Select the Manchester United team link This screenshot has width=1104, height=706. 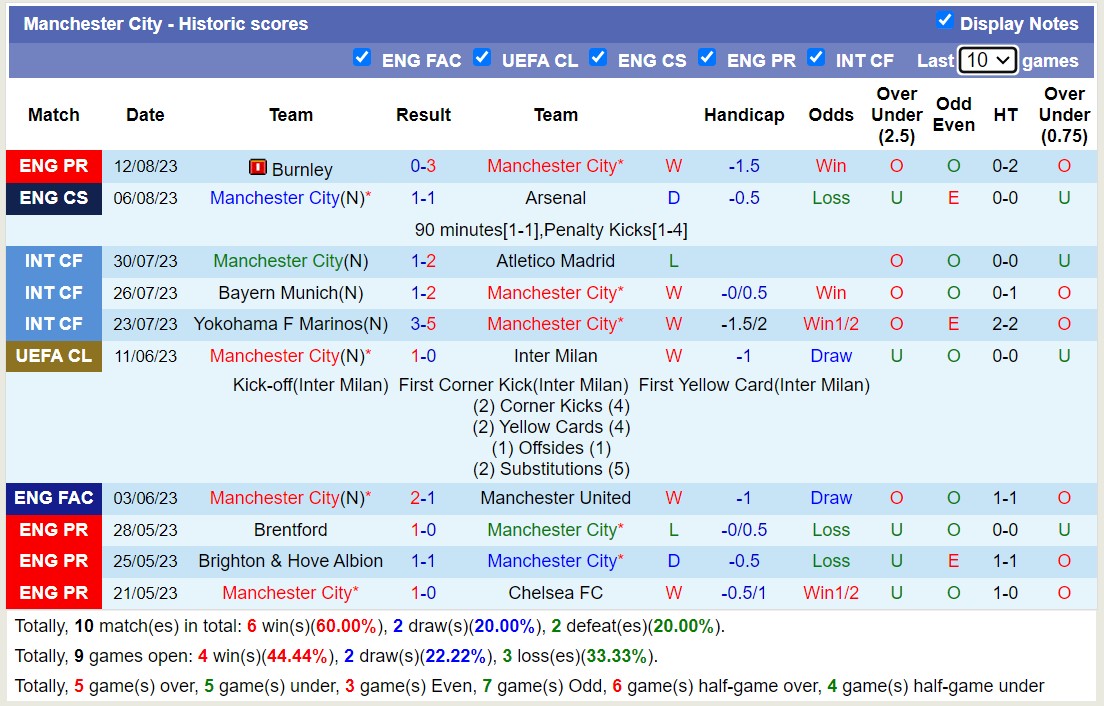click(x=555, y=498)
